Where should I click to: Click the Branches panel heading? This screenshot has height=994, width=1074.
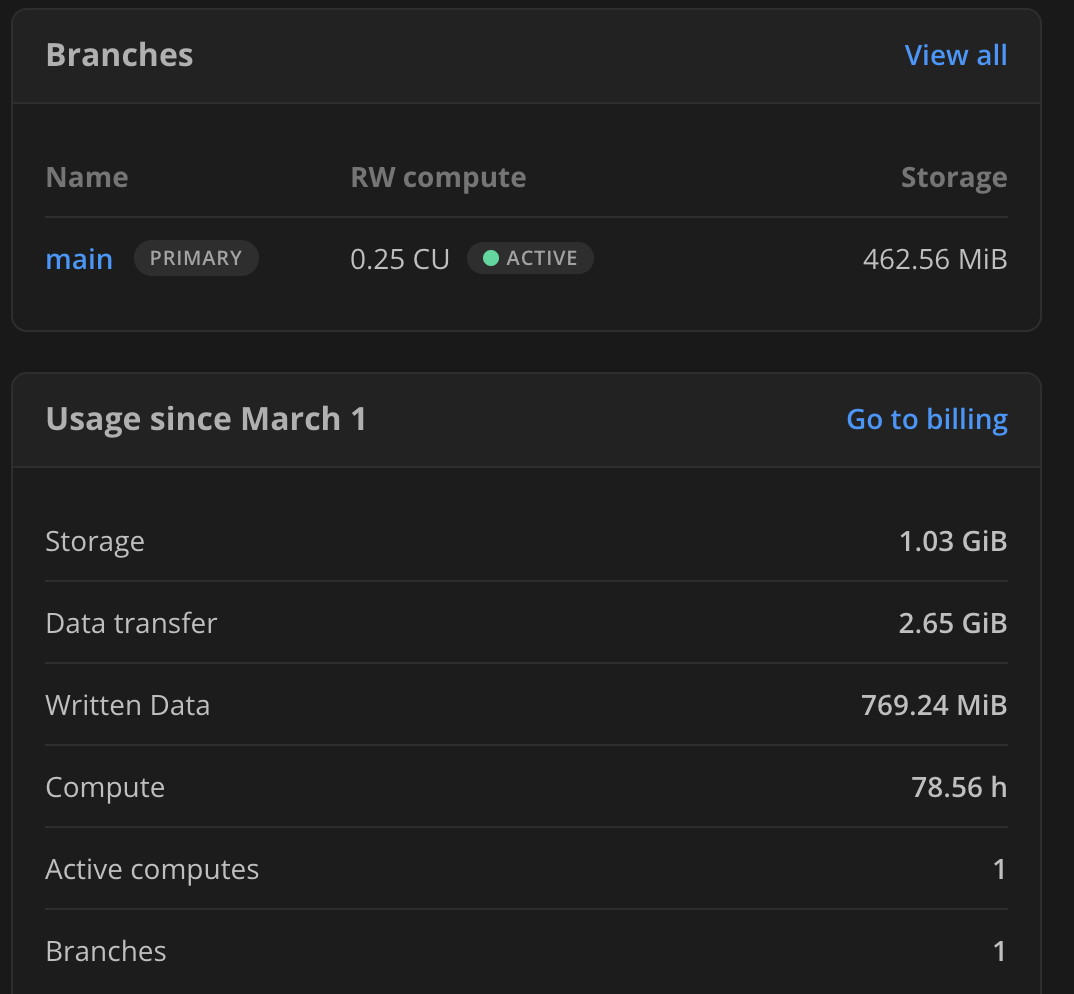pyautogui.click(x=119, y=55)
